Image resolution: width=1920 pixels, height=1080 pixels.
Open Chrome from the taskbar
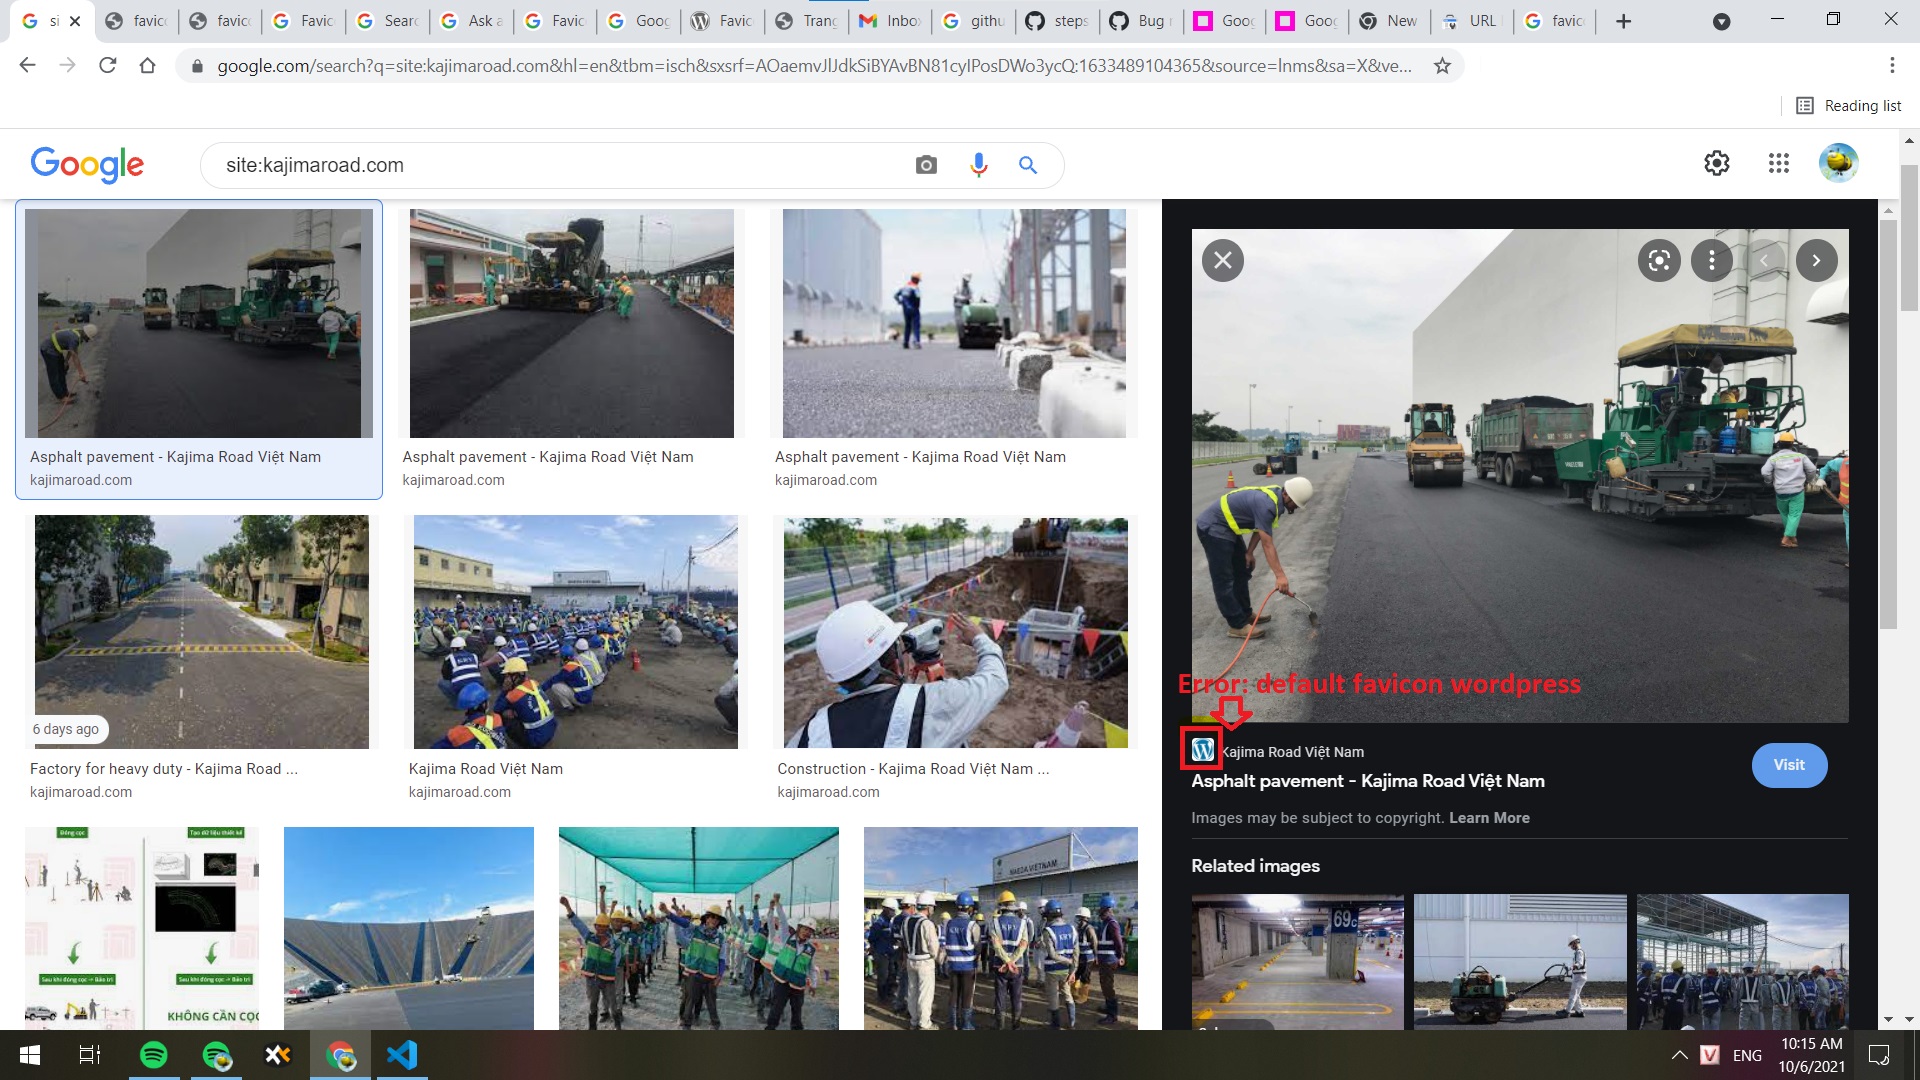tap(340, 1055)
